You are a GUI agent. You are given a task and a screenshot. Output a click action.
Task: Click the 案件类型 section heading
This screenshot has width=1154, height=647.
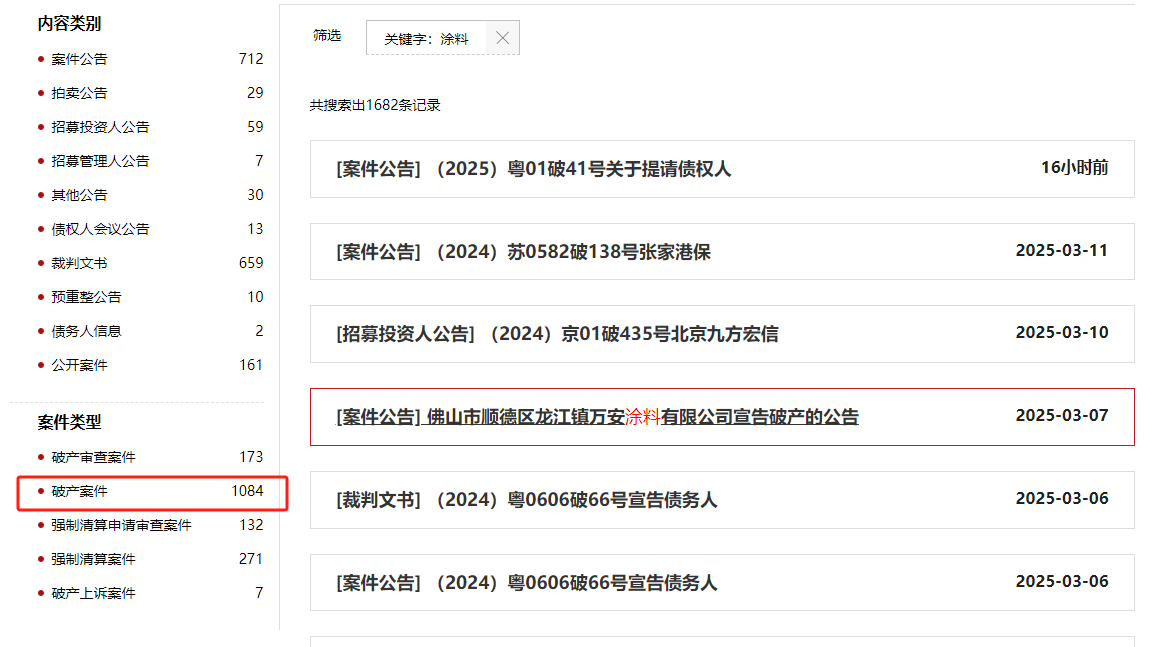[69, 423]
